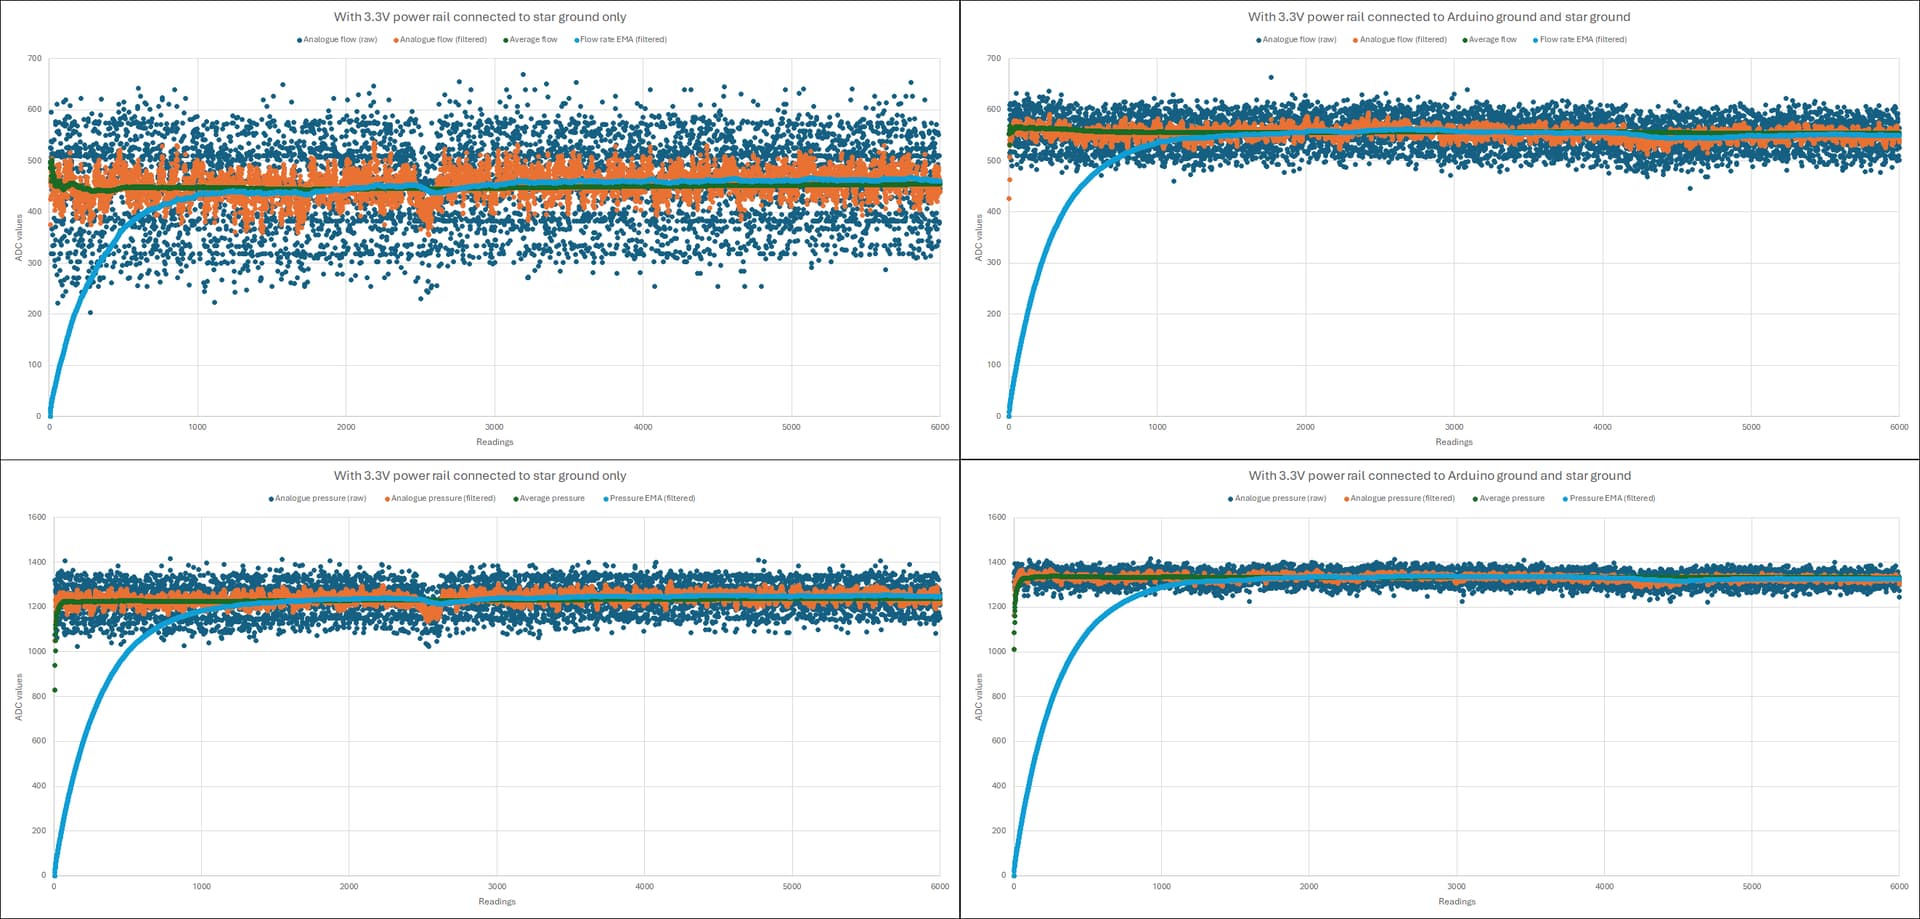Toggle the Average flow legend entry off
Screen dimensions: 1920x919
pyautogui.click(x=508, y=40)
